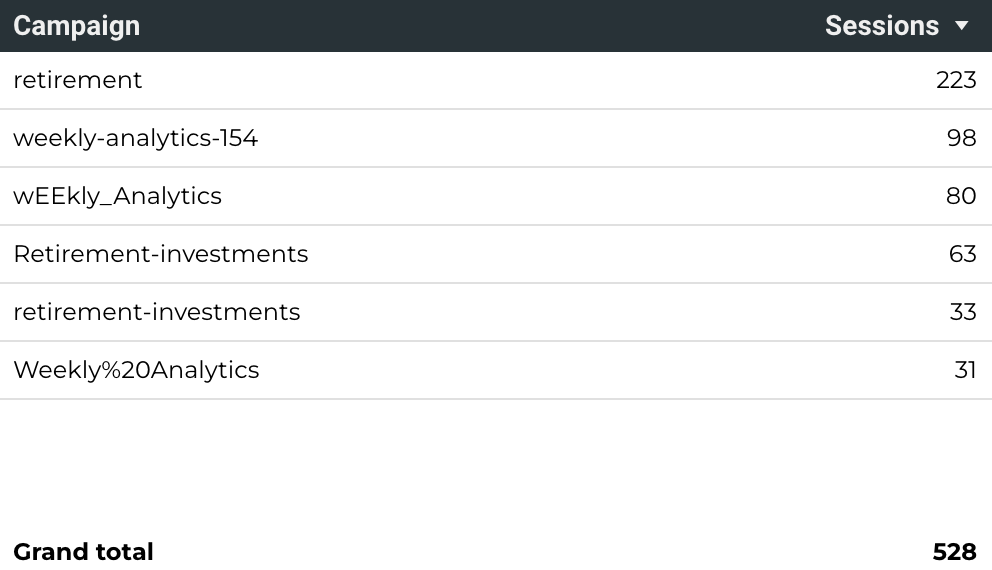Click the Grand total label
This screenshot has width=992, height=570.
[x=84, y=552]
